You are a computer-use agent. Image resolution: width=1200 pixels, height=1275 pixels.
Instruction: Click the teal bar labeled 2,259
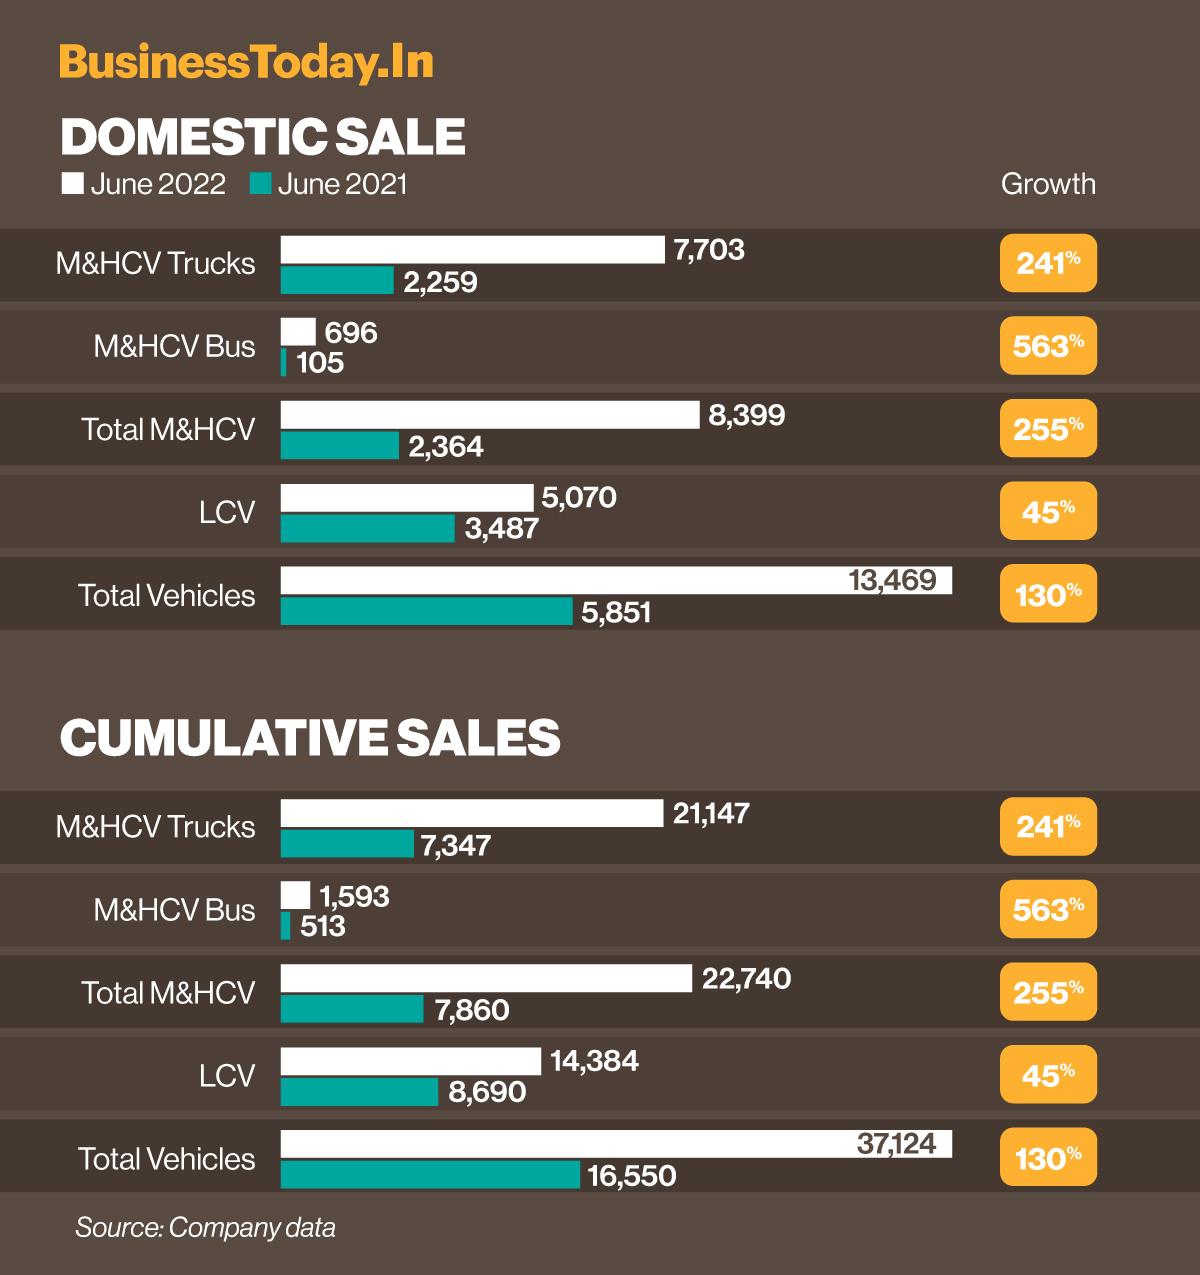[337, 281]
